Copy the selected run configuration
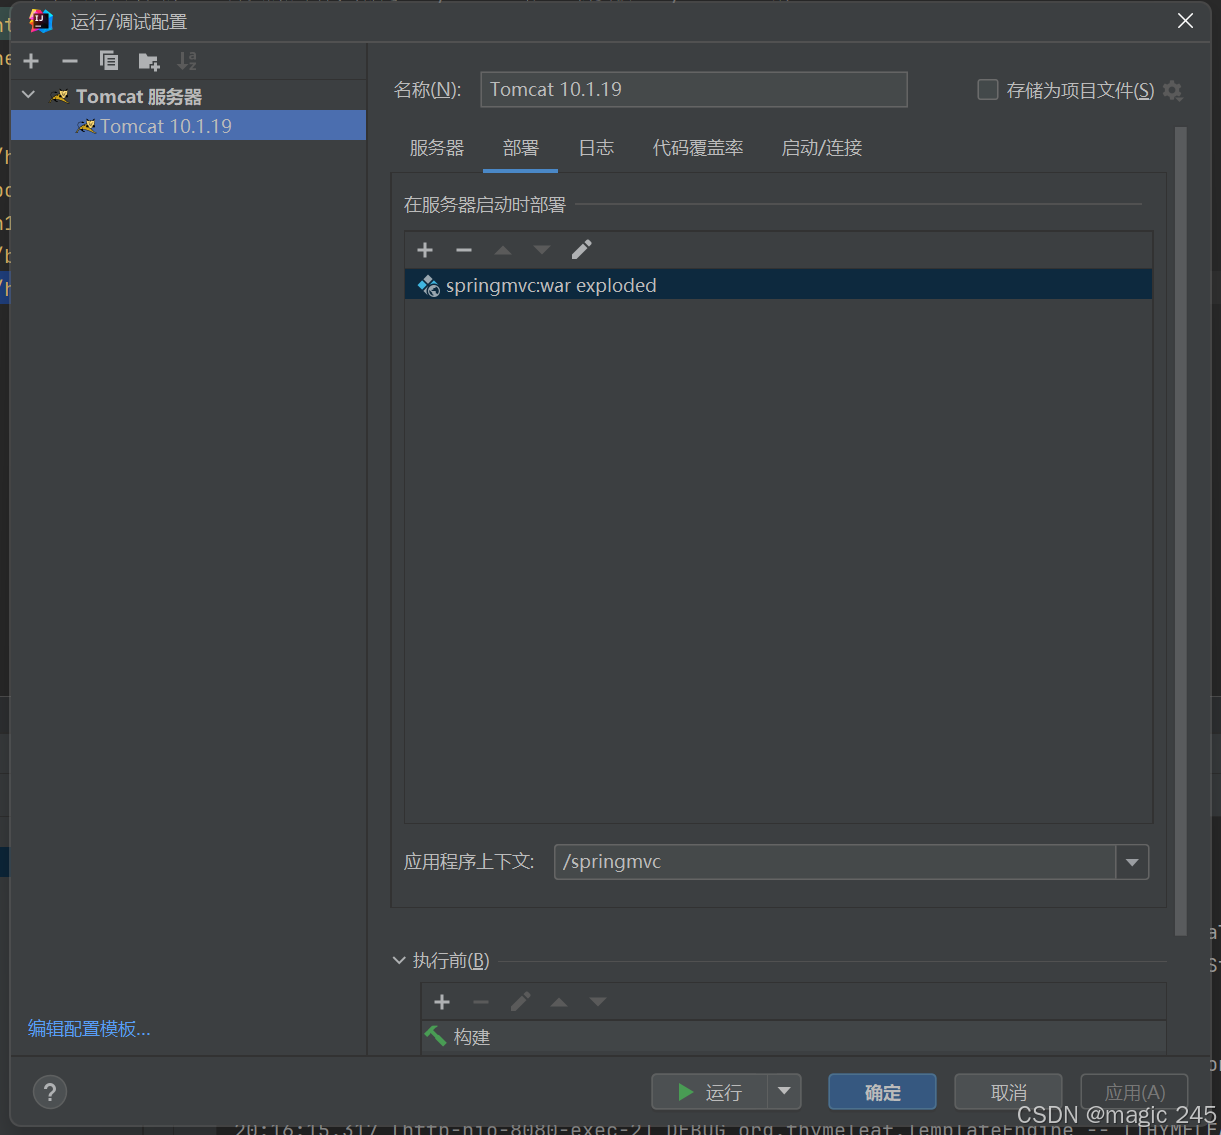This screenshot has height=1135, width=1221. coord(109,61)
